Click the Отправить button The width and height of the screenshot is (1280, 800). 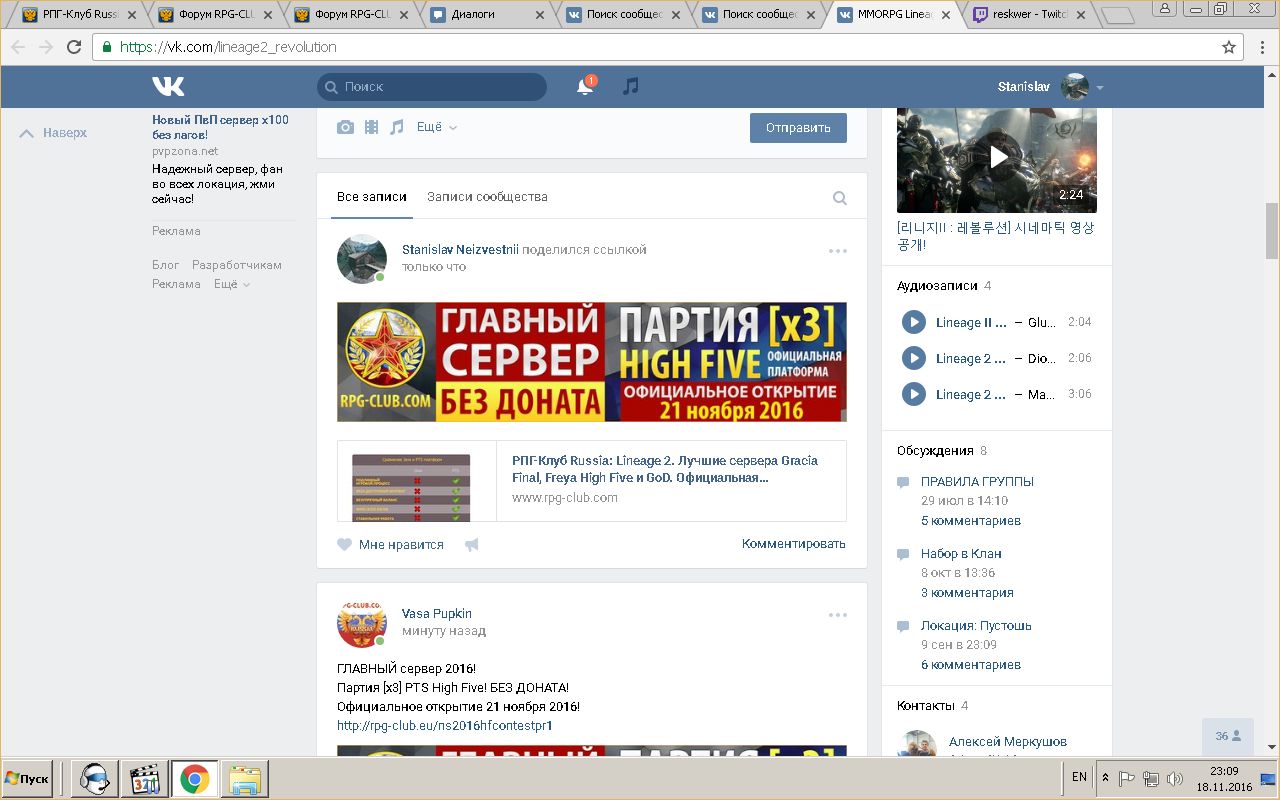pyautogui.click(x=798, y=128)
